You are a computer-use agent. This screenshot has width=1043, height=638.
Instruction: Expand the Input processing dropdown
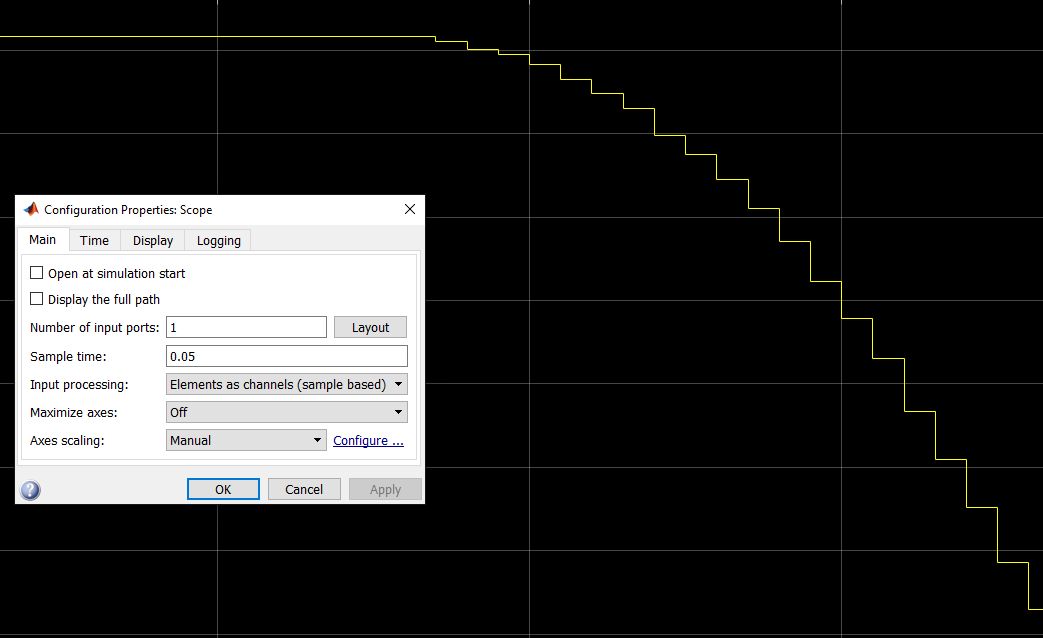(286, 384)
